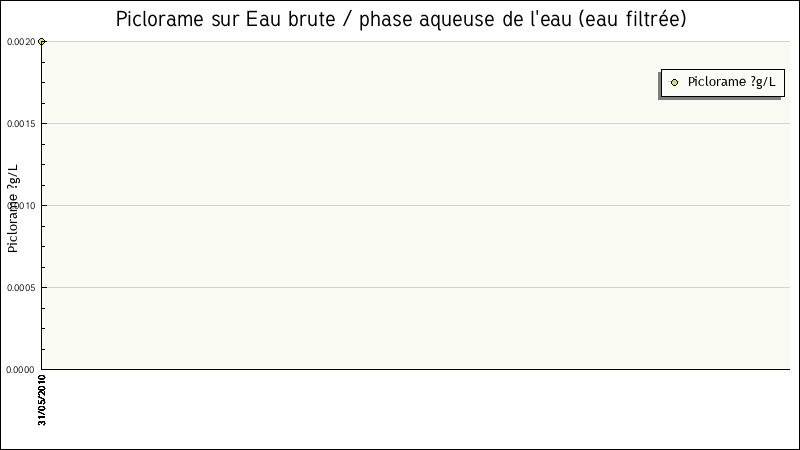Click the word "filtrée" in the title
800x450 pixels.
pyautogui.click(x=650, y=19)
